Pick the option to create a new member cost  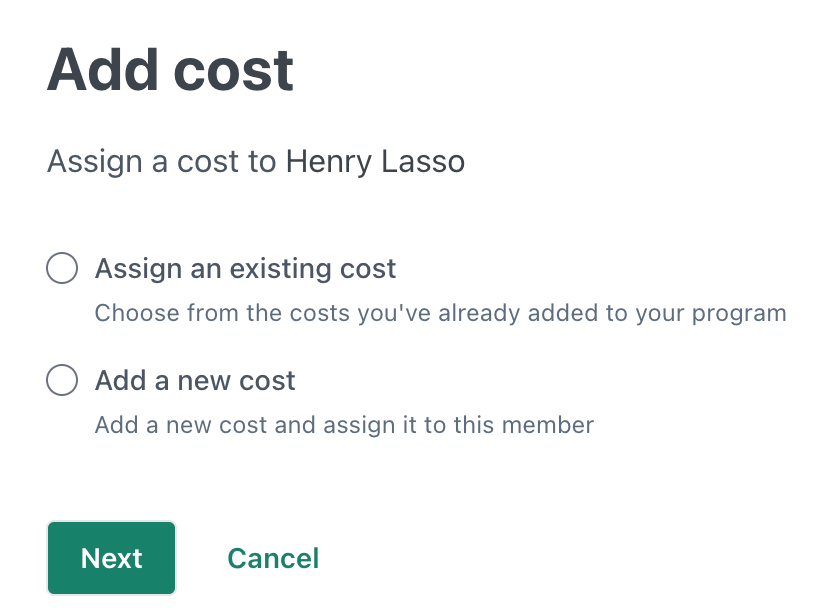click(62, 381)
